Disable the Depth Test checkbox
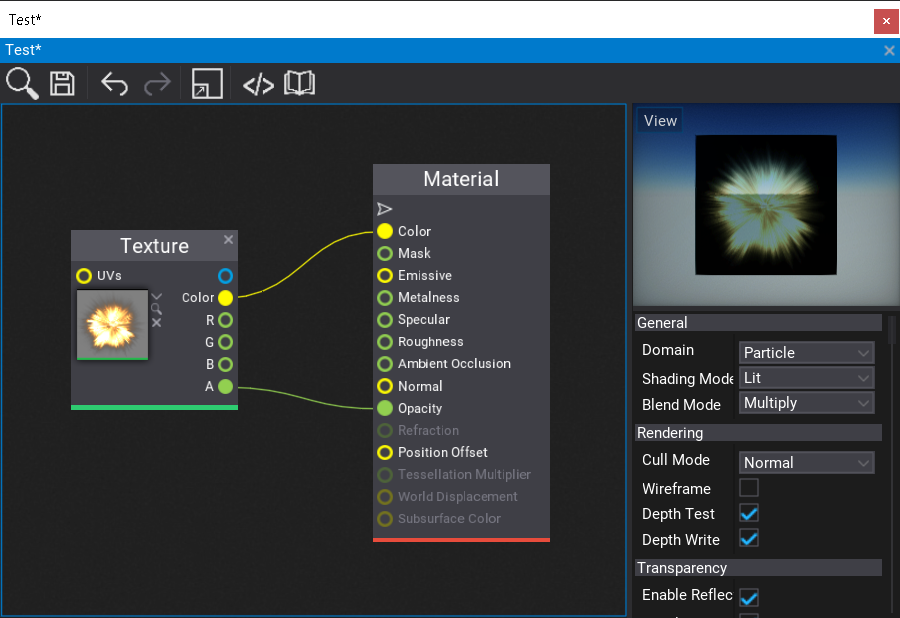900x618 pixels. (x=748, y=513)
